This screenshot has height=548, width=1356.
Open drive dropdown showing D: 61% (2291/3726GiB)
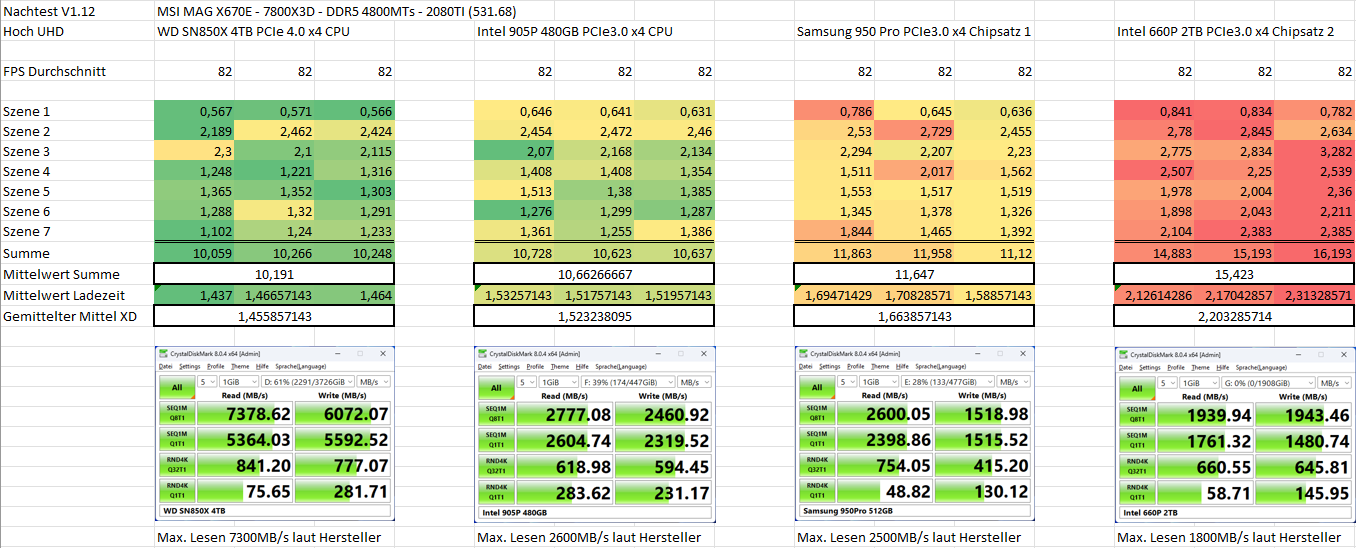point(306,382)
